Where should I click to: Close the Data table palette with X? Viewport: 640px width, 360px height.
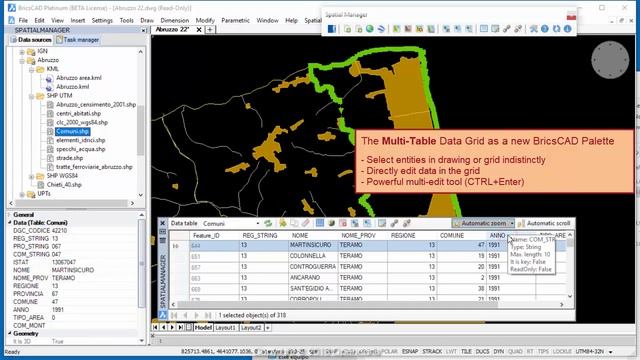pos(162,223)
